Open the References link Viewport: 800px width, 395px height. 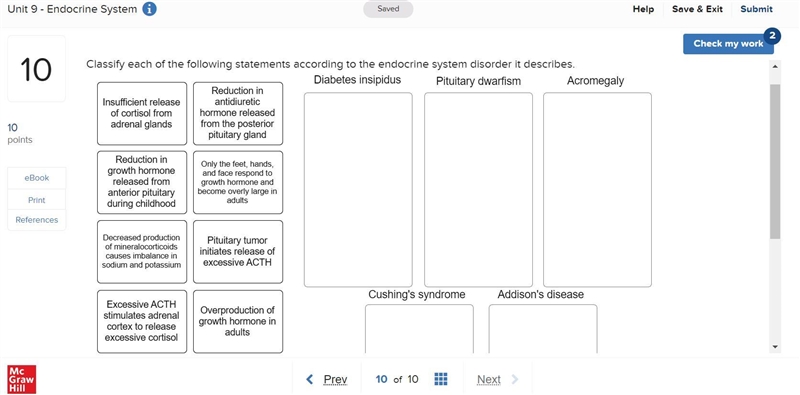pos(37,220)
